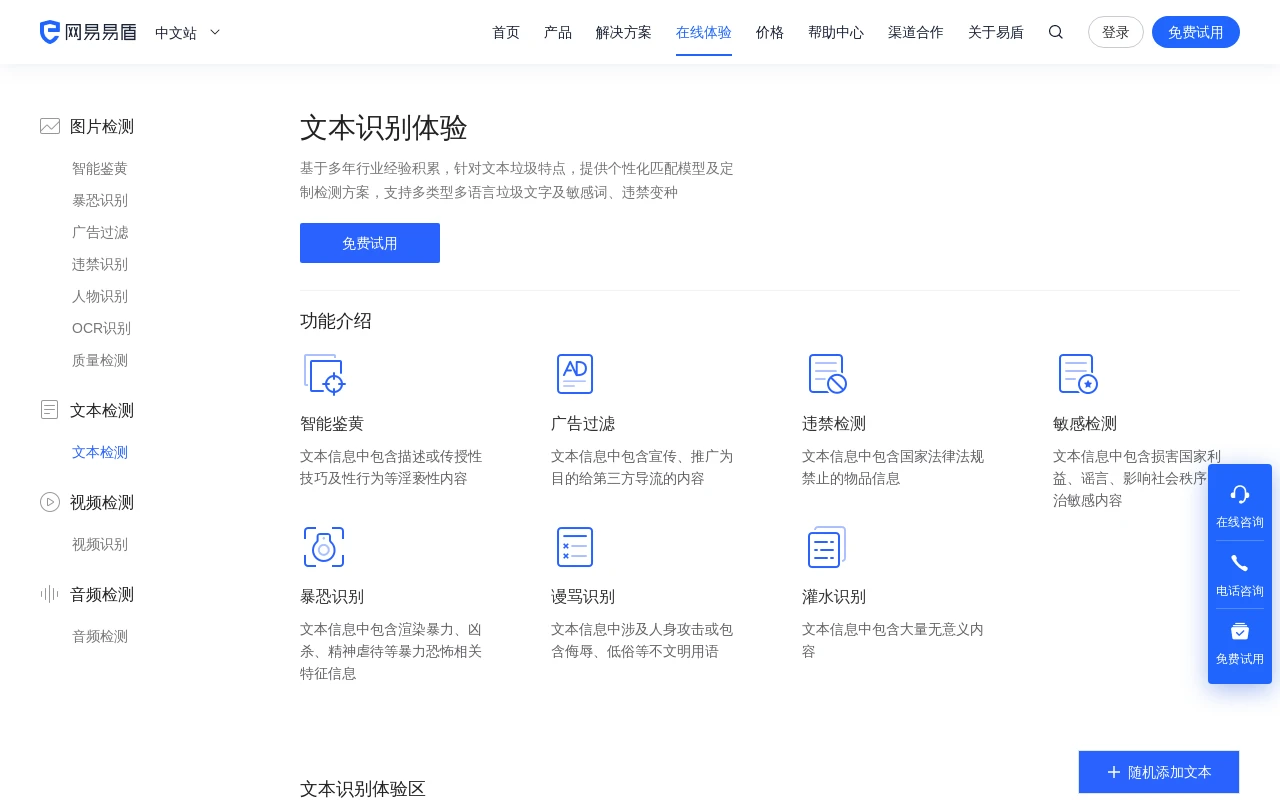This screenshot has width=1280, height=800.
Task: Click the 网易易盾 logo
Action: pos(88,32)
